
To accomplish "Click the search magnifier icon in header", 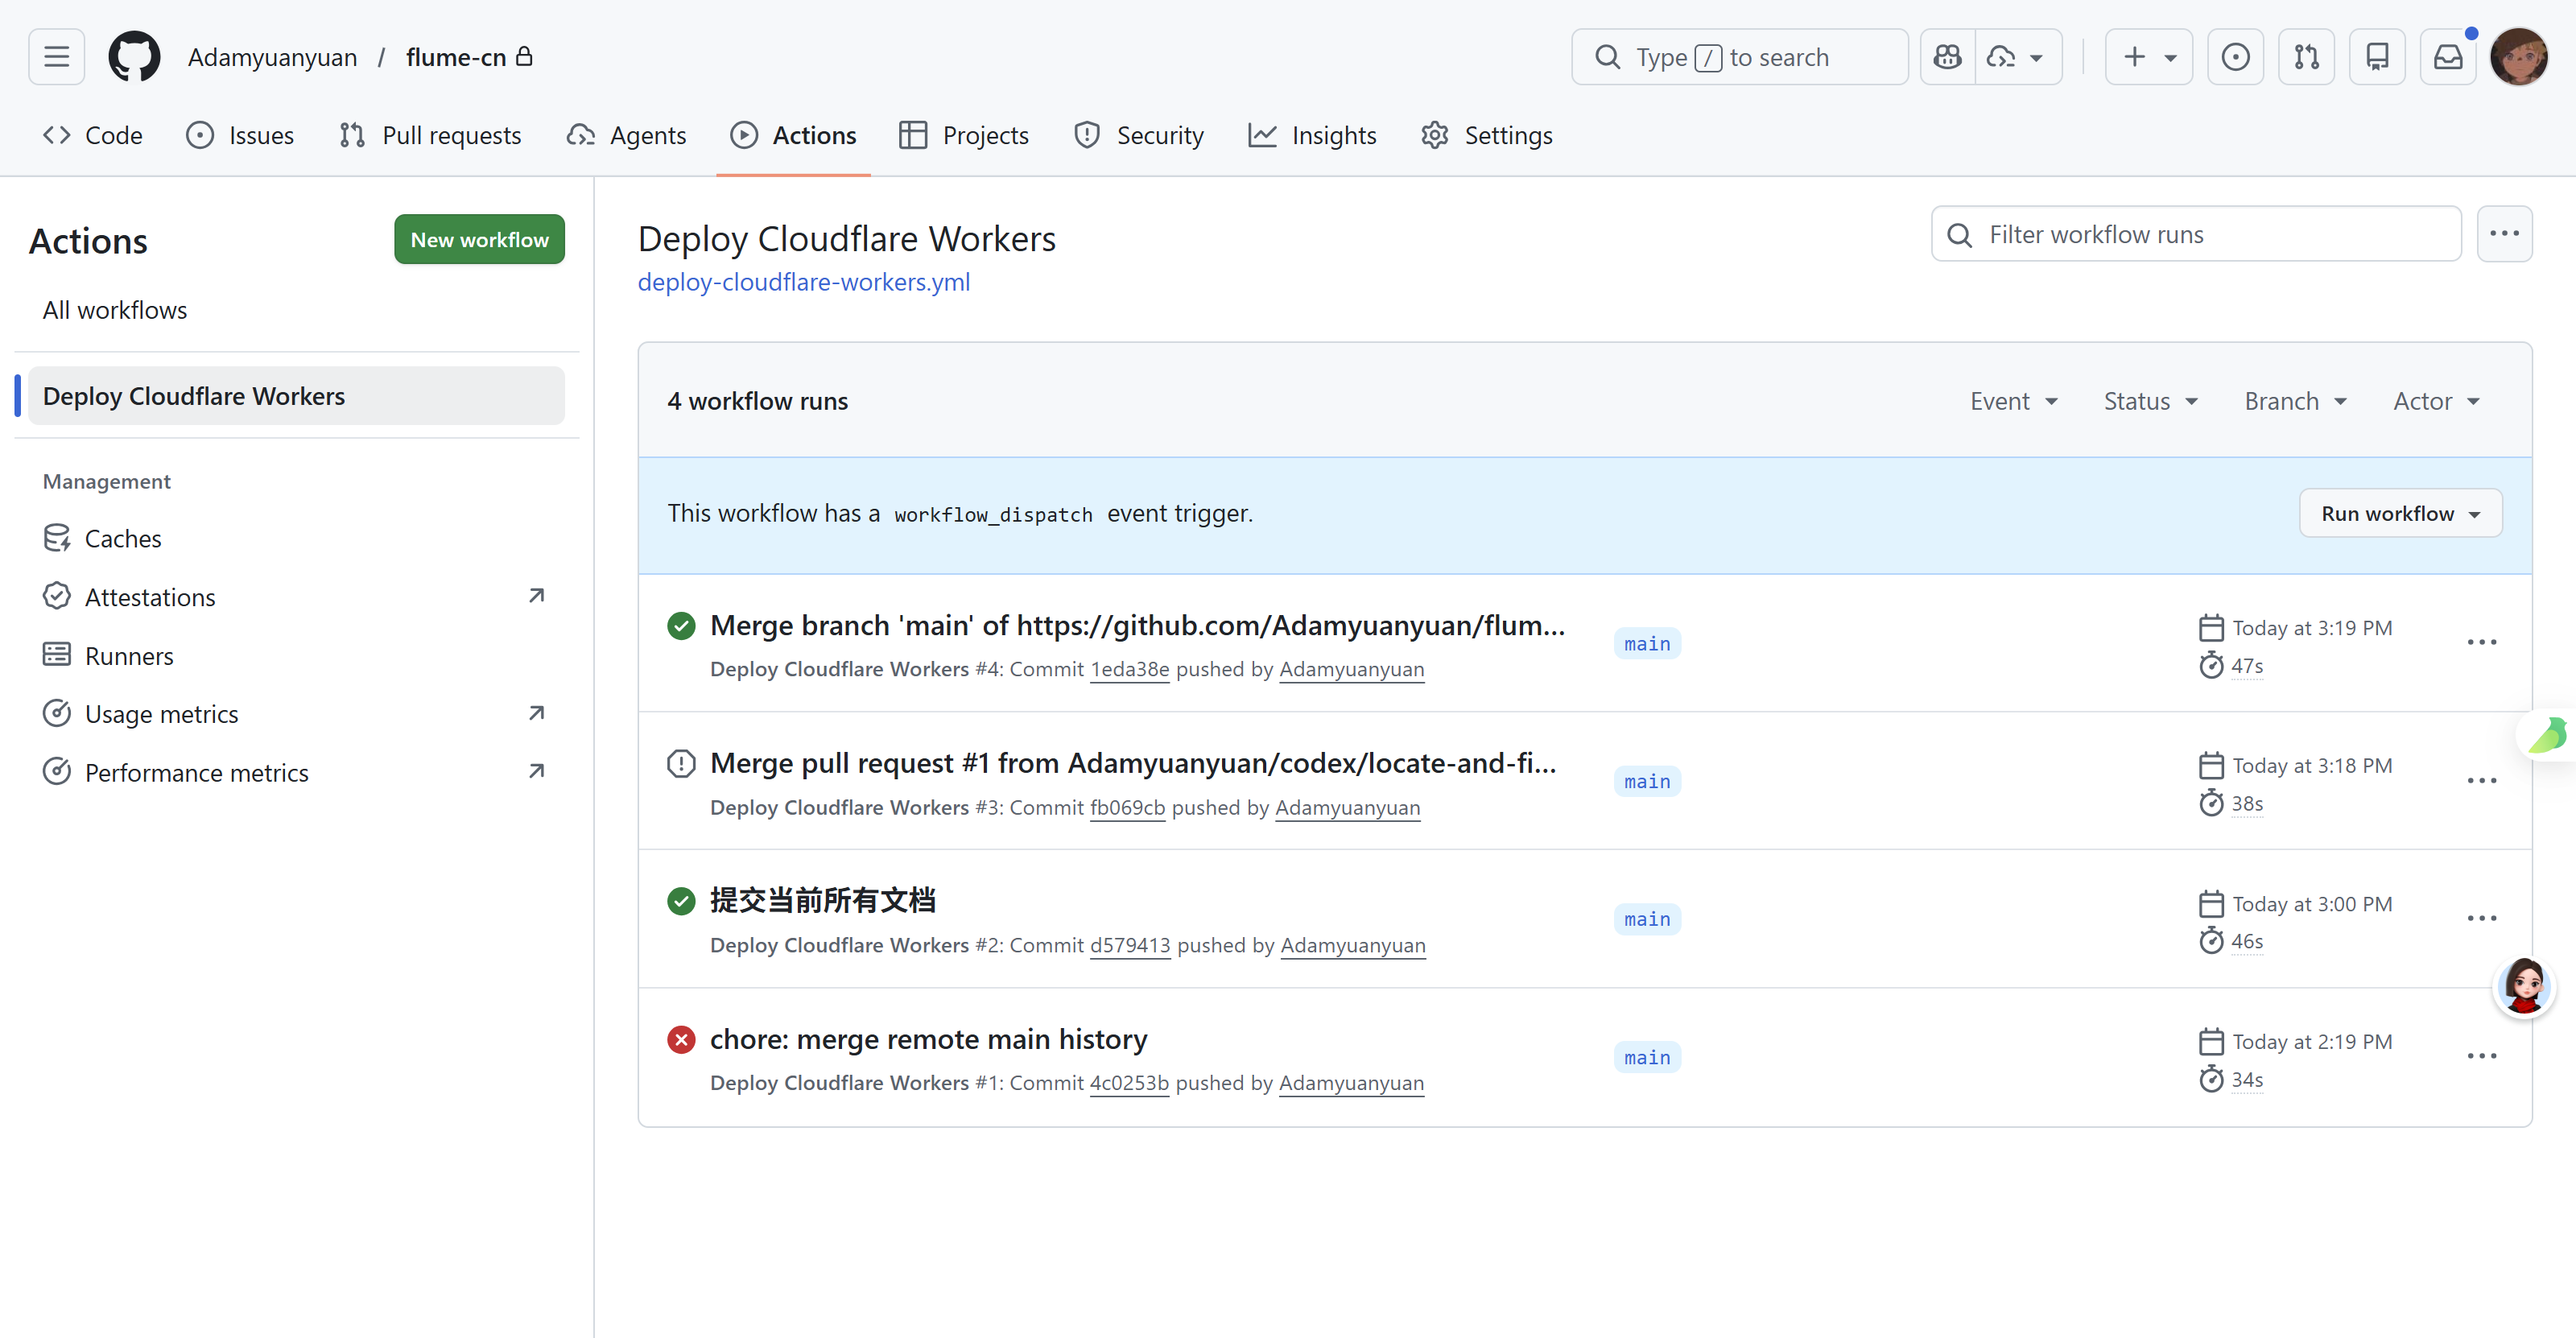I will (x=1608, y=57).
